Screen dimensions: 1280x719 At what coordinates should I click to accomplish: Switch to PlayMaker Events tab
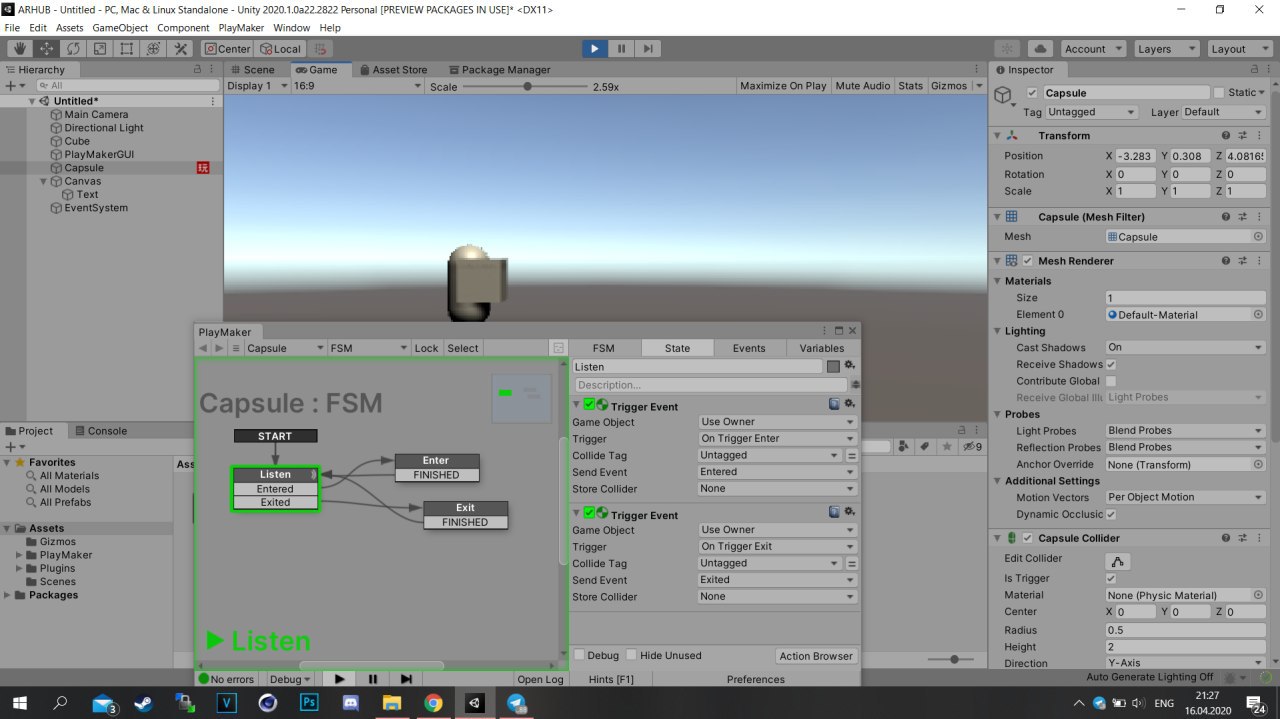pyautogui.click(x=749, y=348)
